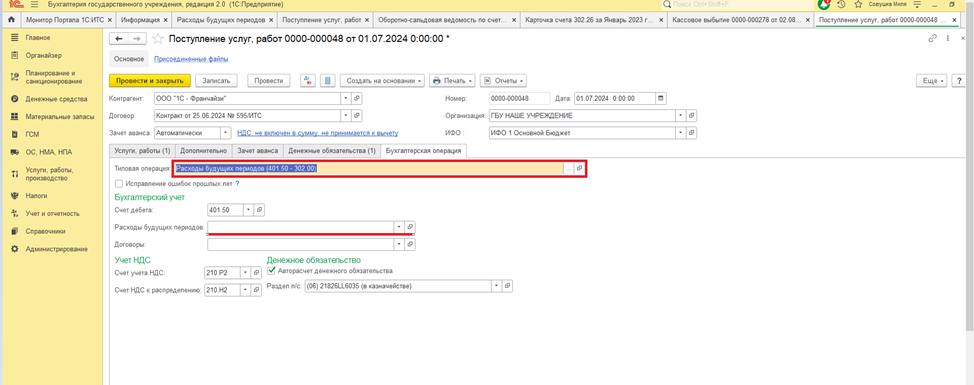
Task: Open the calendar picker next to the date field
Action: (x=660, y=98)
